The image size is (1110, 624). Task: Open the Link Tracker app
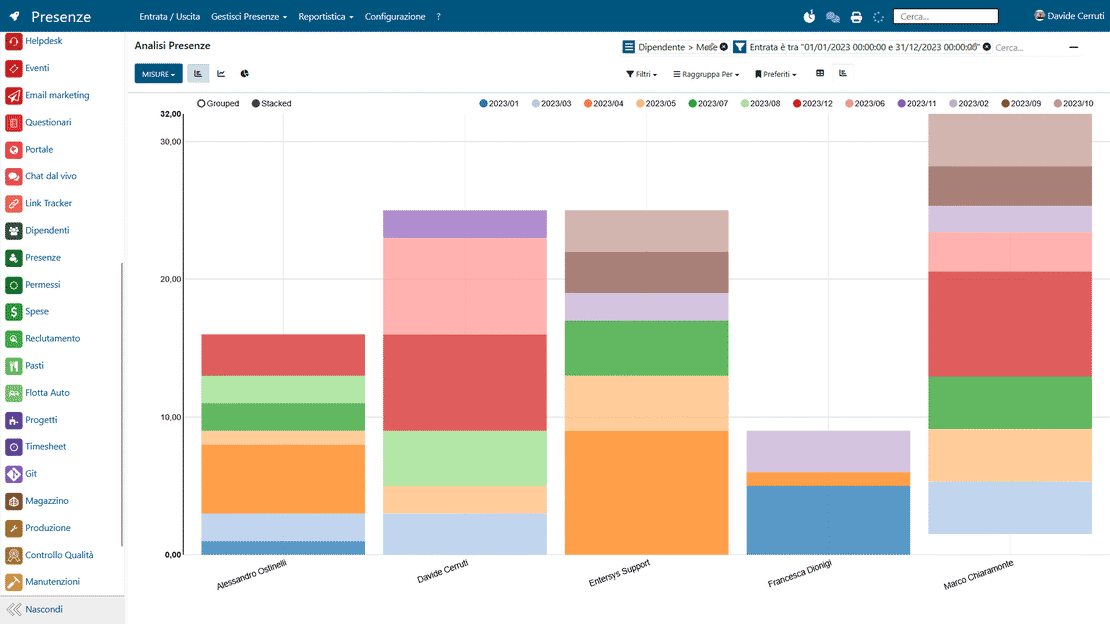[39, 203]
